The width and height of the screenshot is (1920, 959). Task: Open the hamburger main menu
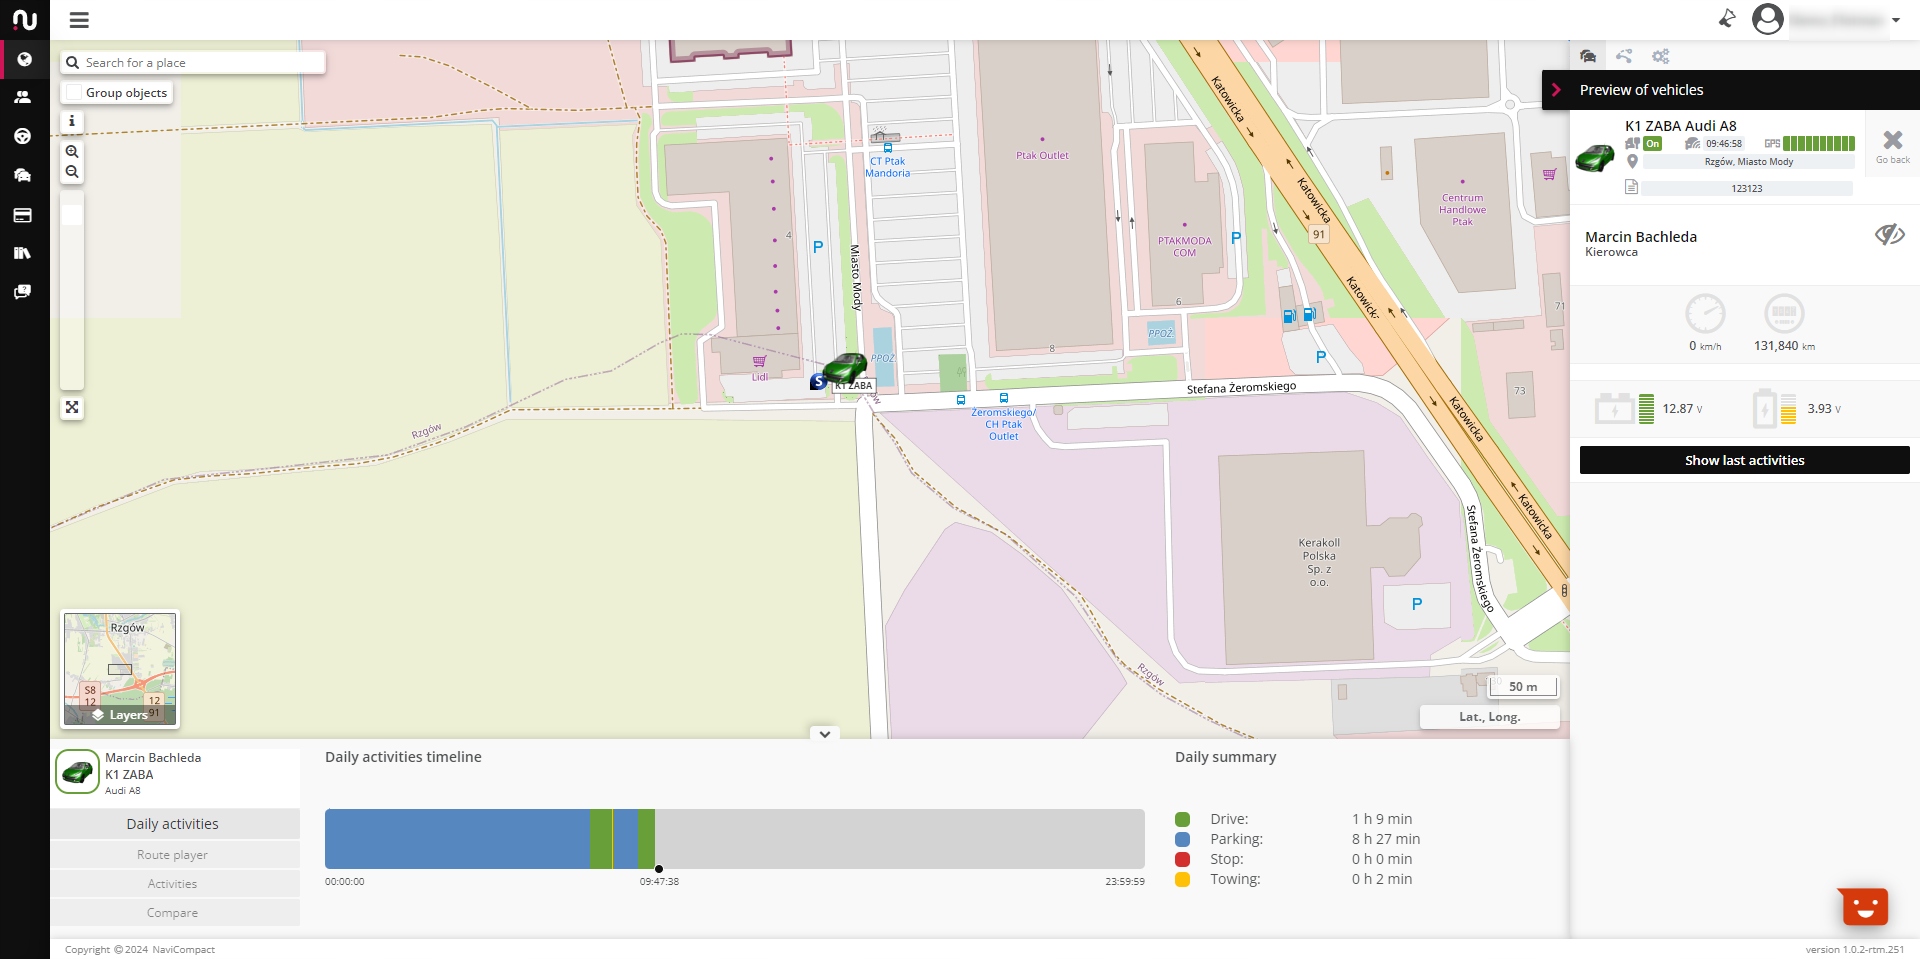coord(79,20)
